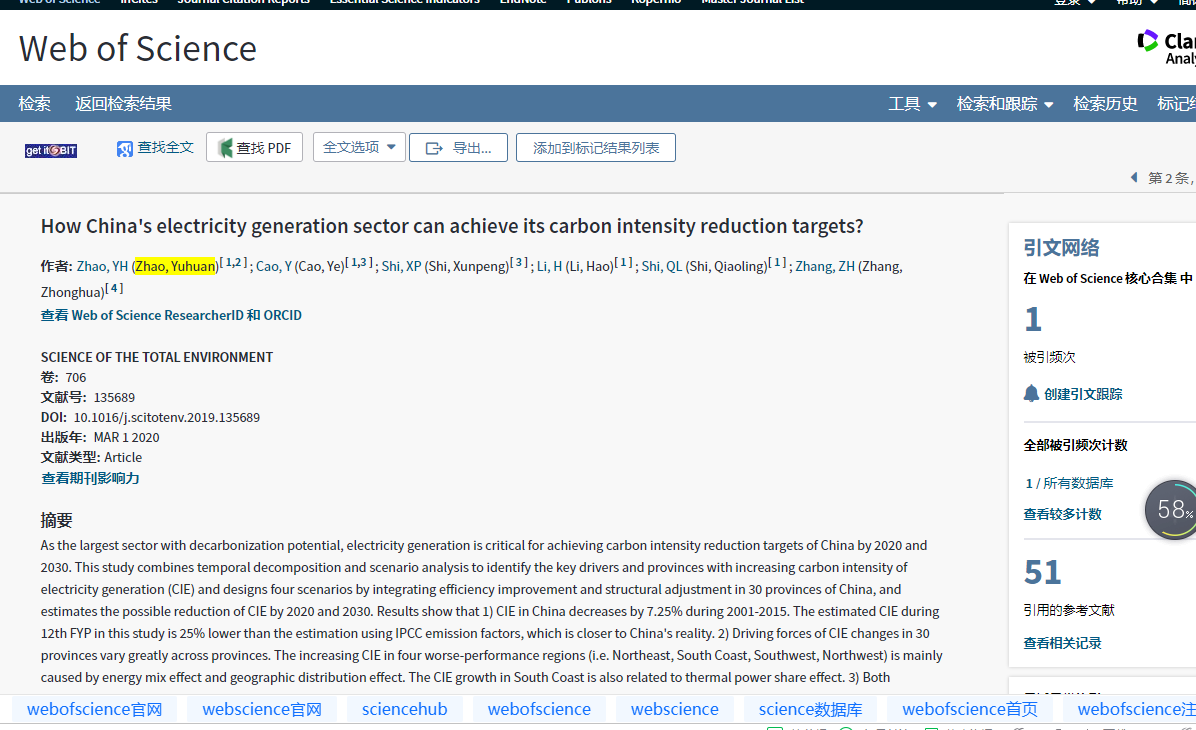Click the find full text icon
This screenshot has width=1196, height=730.
tap(124, 149)
